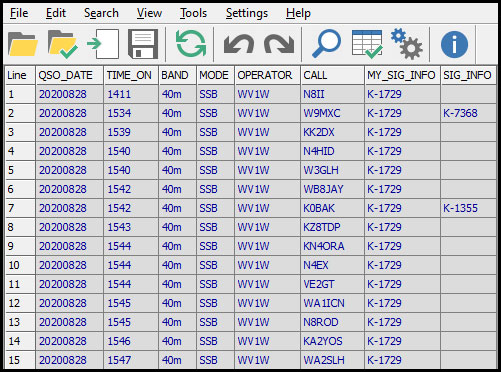Click MY_SIG_INFO K-1729 in W3GLH row

[x=403, y=170]
